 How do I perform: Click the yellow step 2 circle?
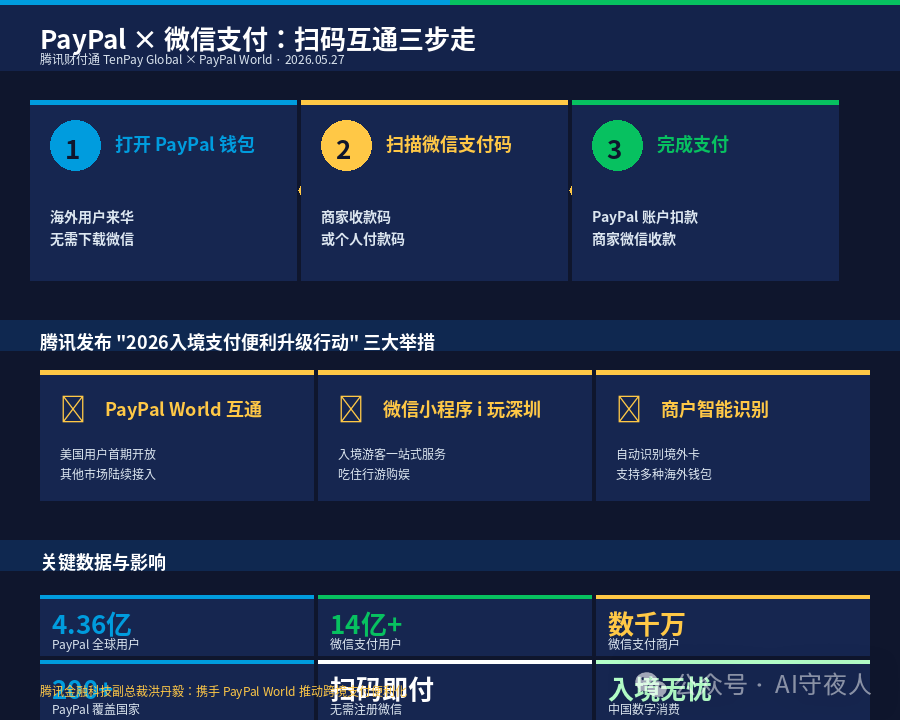[346, 145]
